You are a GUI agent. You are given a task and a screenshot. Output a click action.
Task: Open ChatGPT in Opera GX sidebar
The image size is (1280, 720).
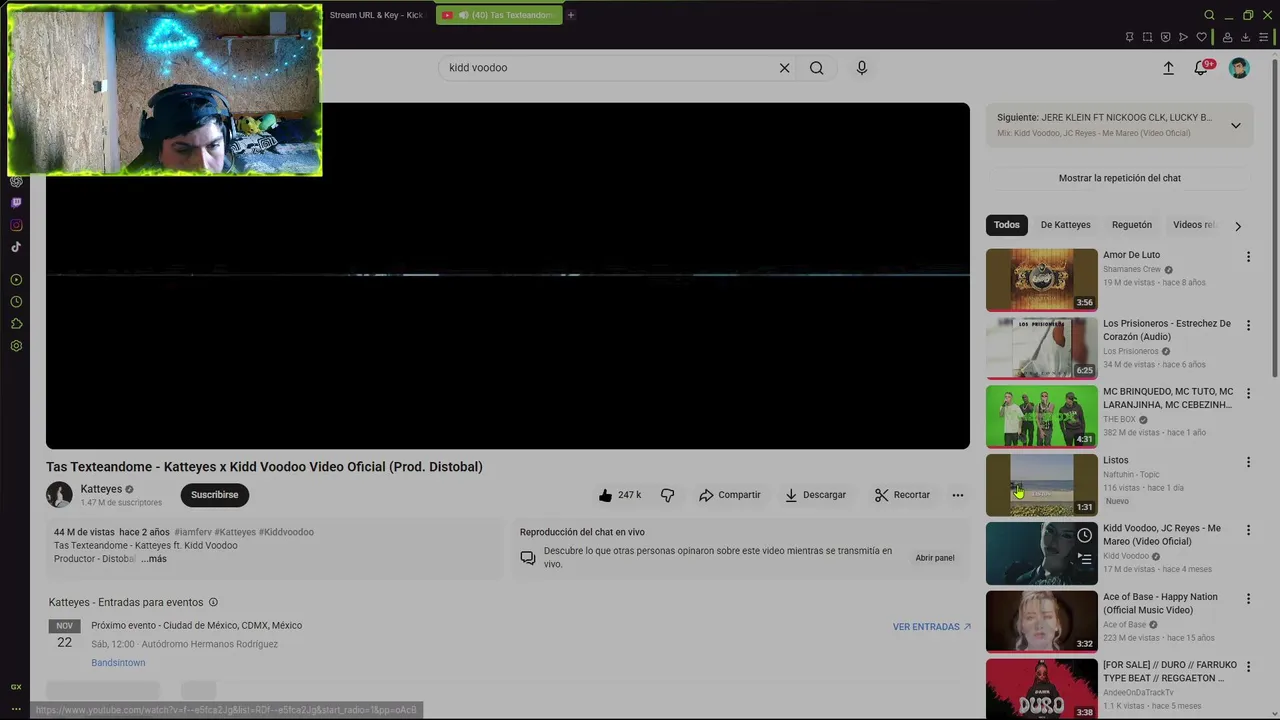[x=16, y=181]
